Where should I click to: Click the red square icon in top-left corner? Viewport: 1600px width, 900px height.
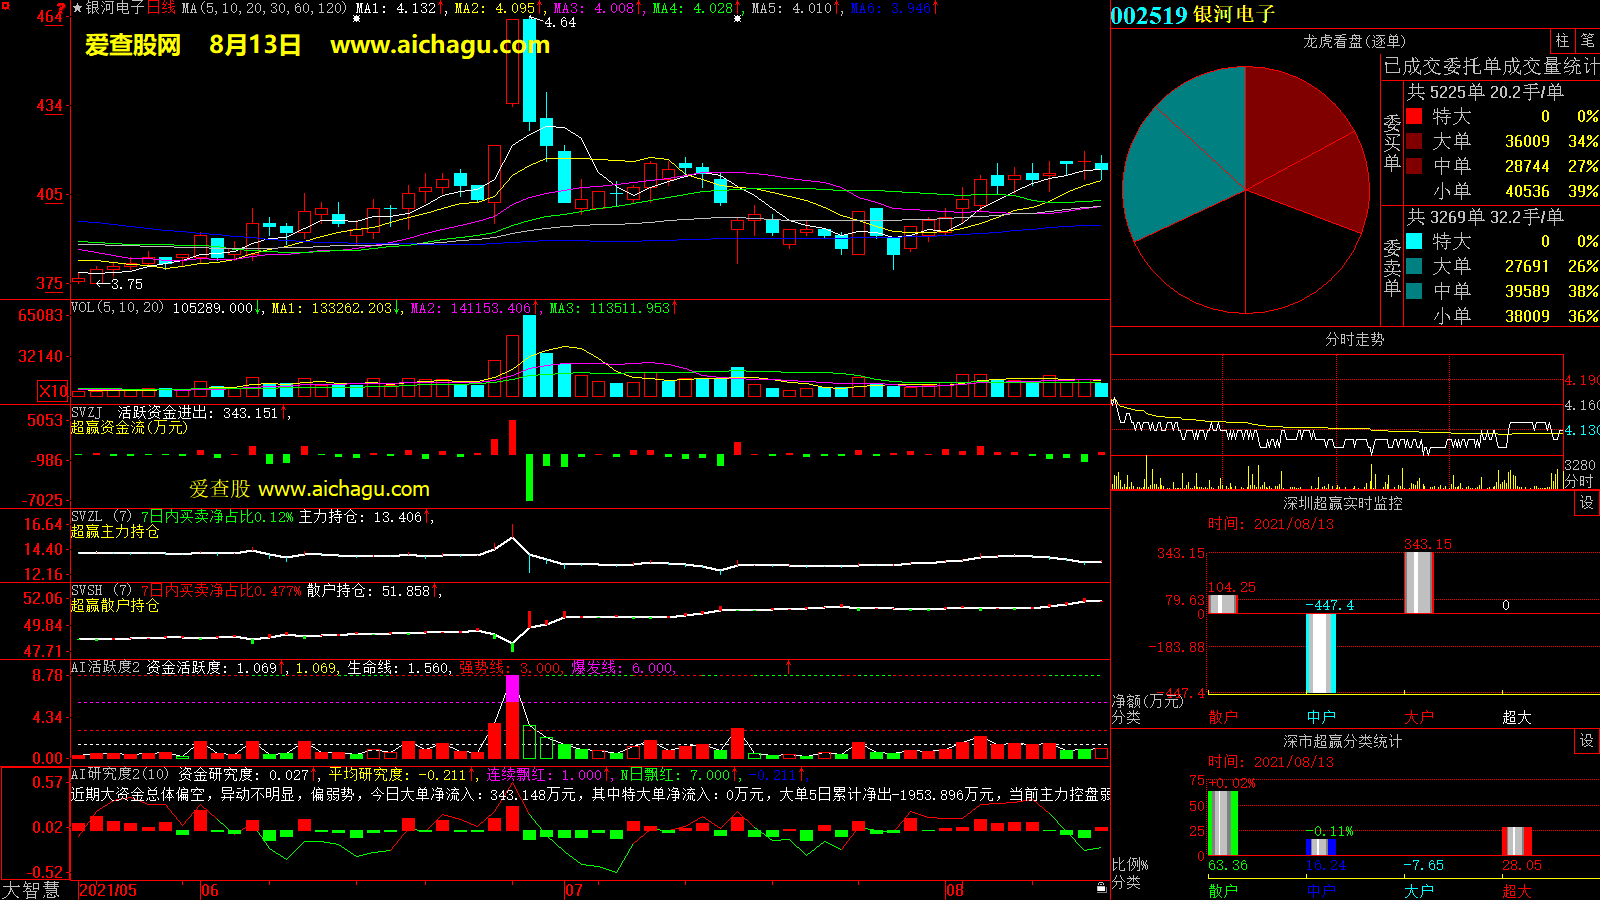coord(5,6)
